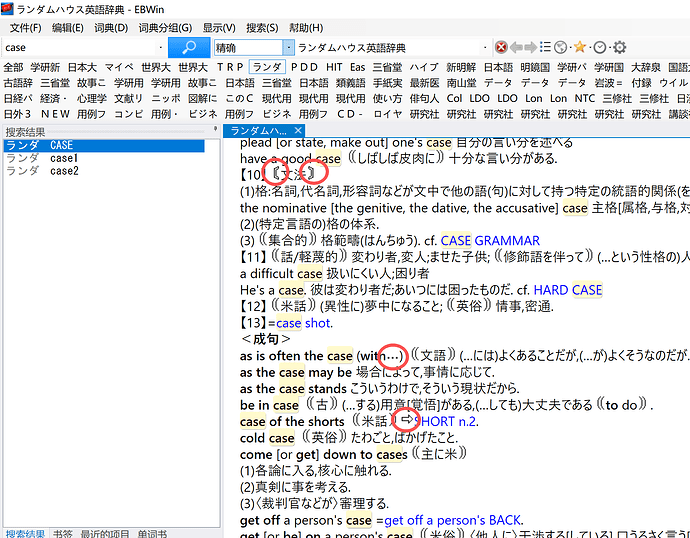Screen dimensions: 690x538
Task: Select the NTC dictionary button
Action: (584, 99)
